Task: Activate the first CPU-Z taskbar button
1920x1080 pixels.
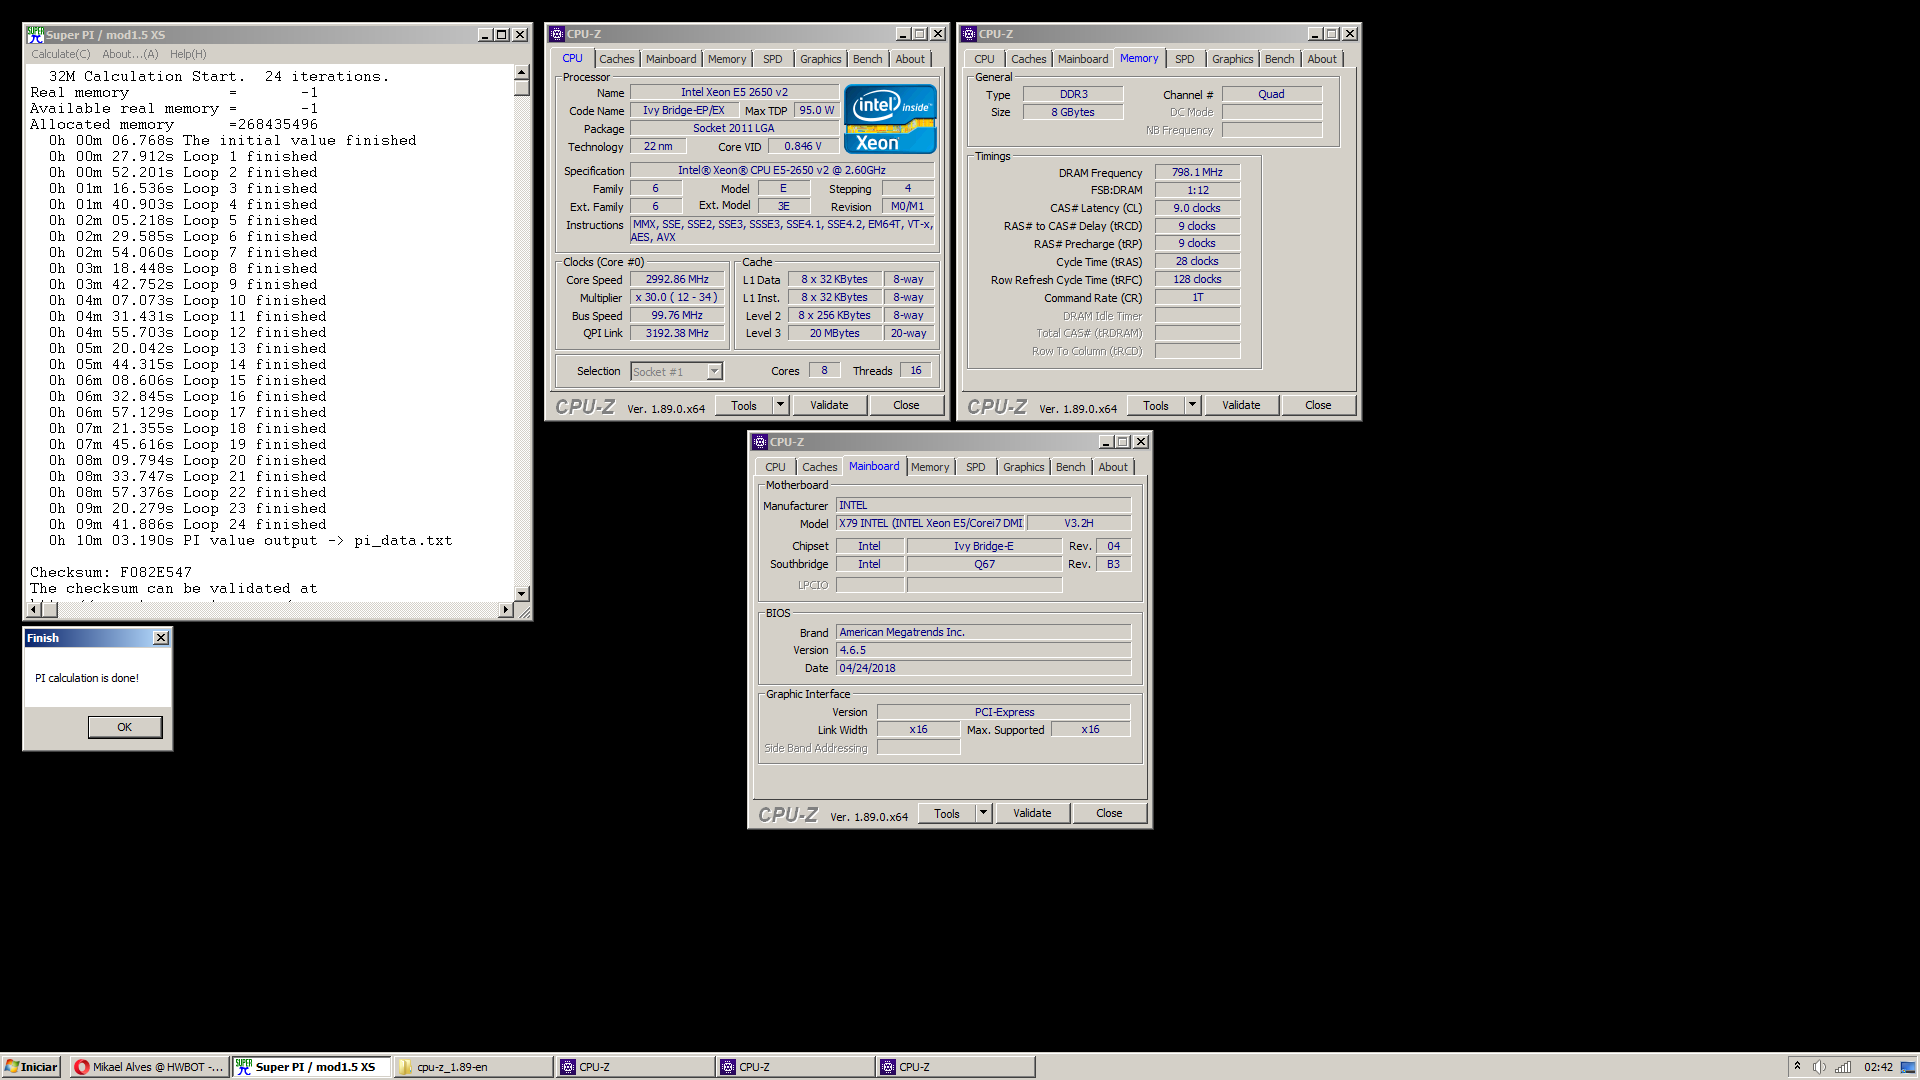Action: (x=634, y=1067)
